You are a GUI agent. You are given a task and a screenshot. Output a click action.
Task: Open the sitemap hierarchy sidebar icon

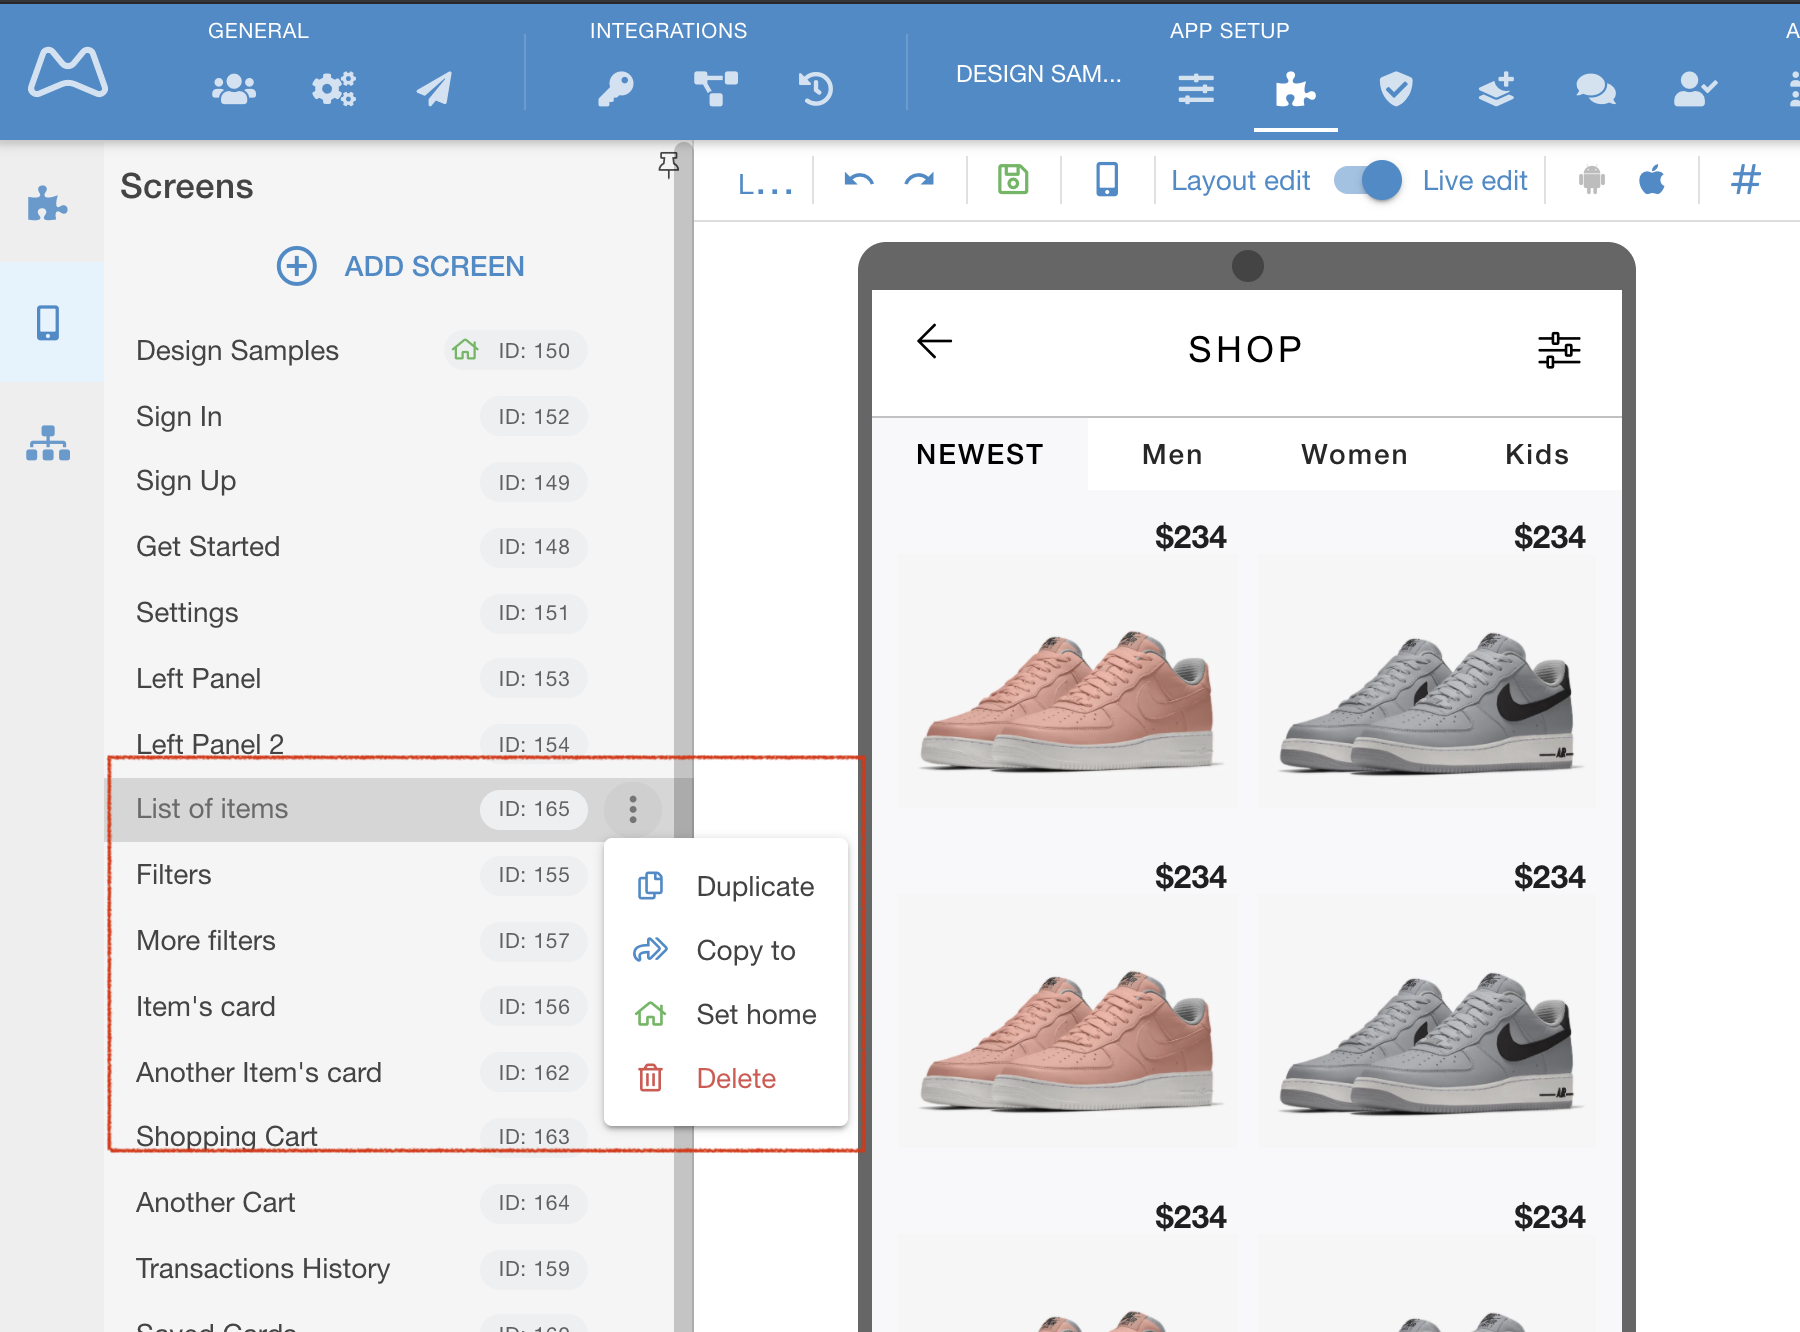pyautogui.click(x=48, y=443)
